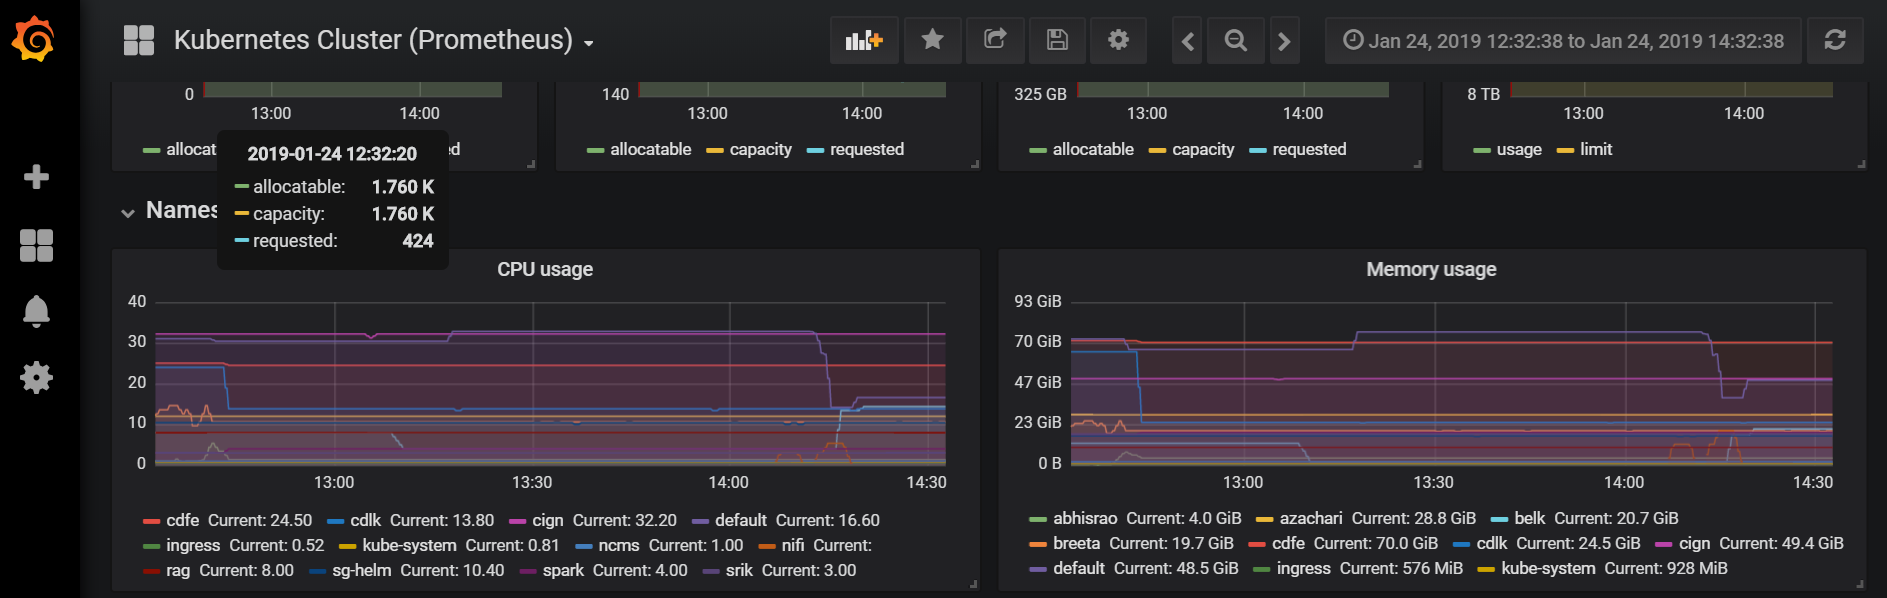Shift time range forward with right arrow
Screen dimensions: 1887x598
1284,41
